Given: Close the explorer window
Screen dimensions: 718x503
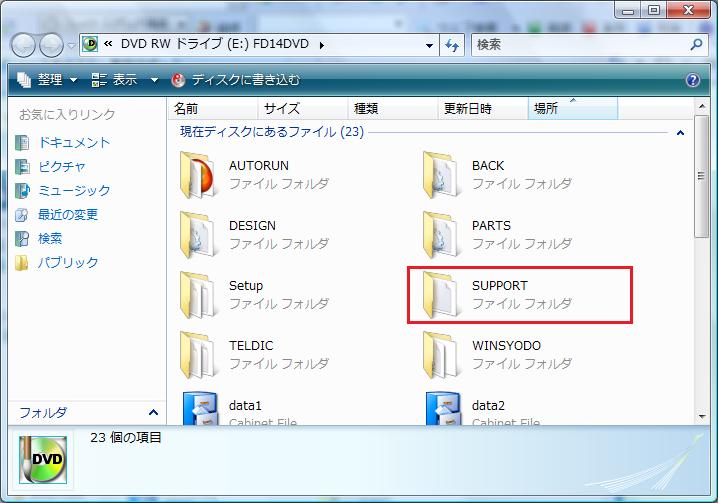Looking at the screenshot, I should coord(688,10).
